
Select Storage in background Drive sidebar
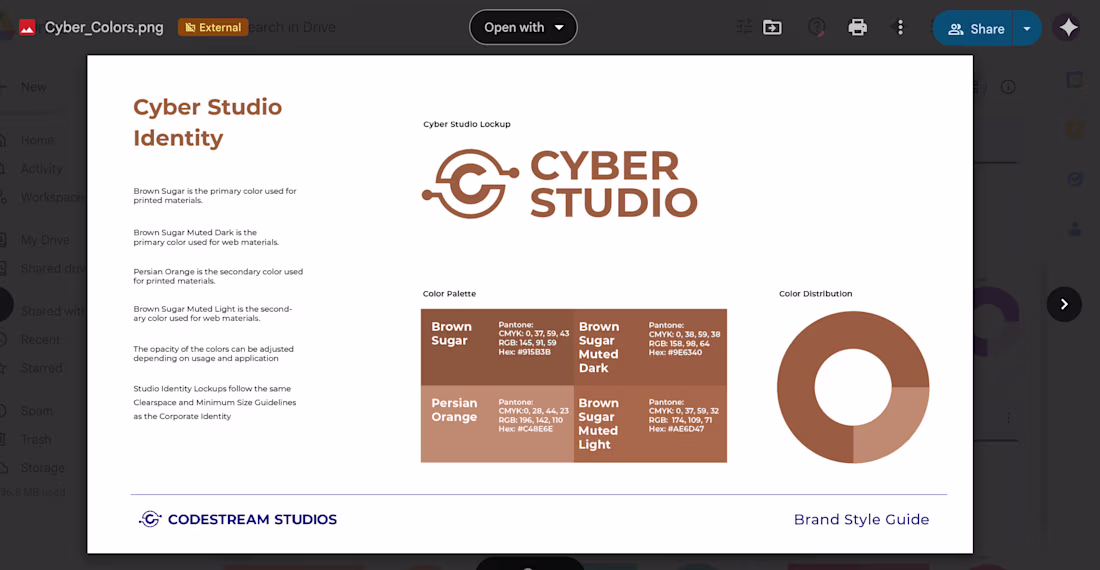42,468
